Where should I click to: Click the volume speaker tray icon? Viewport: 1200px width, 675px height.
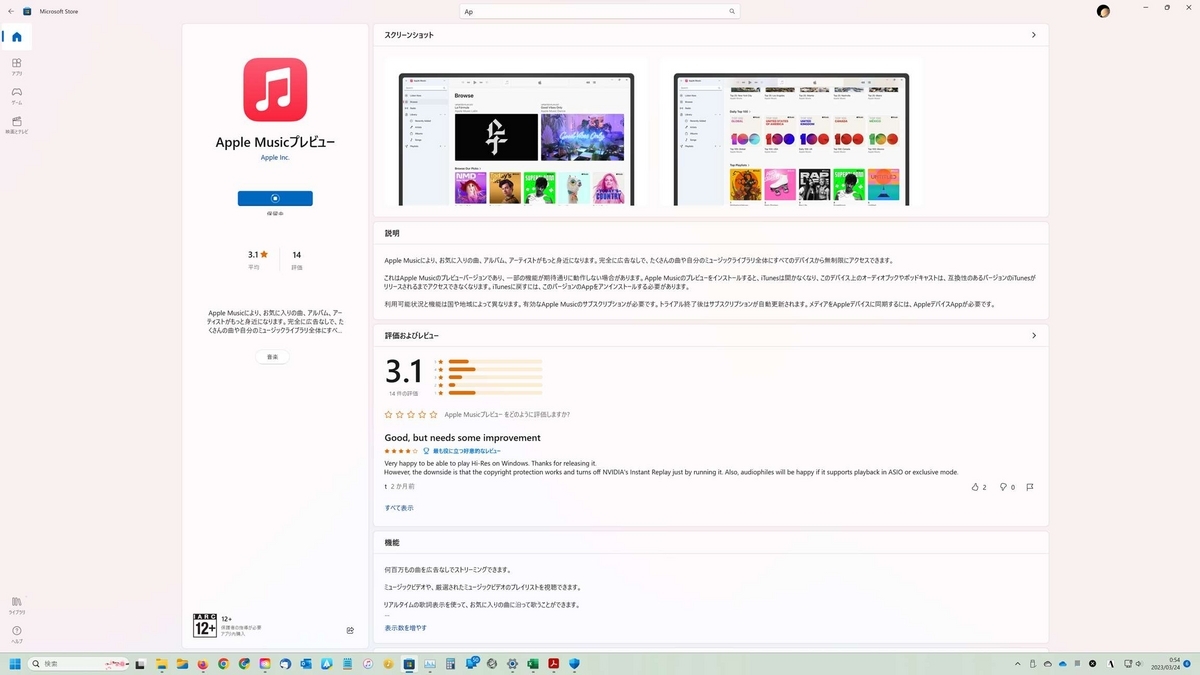click(x=1139, y=664)
